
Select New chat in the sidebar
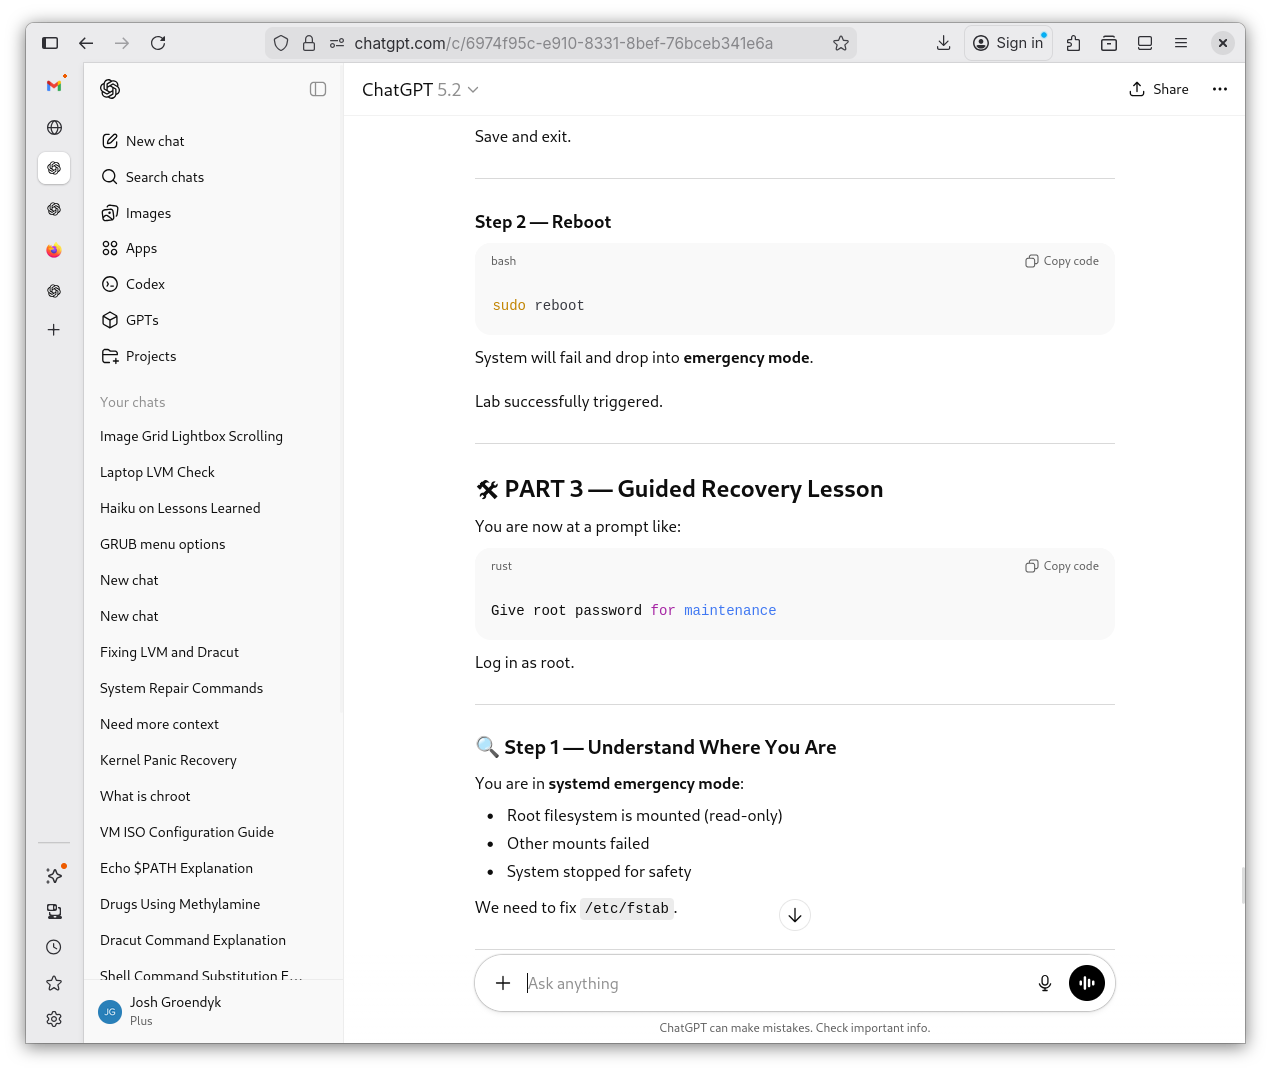tap(155, 141)
